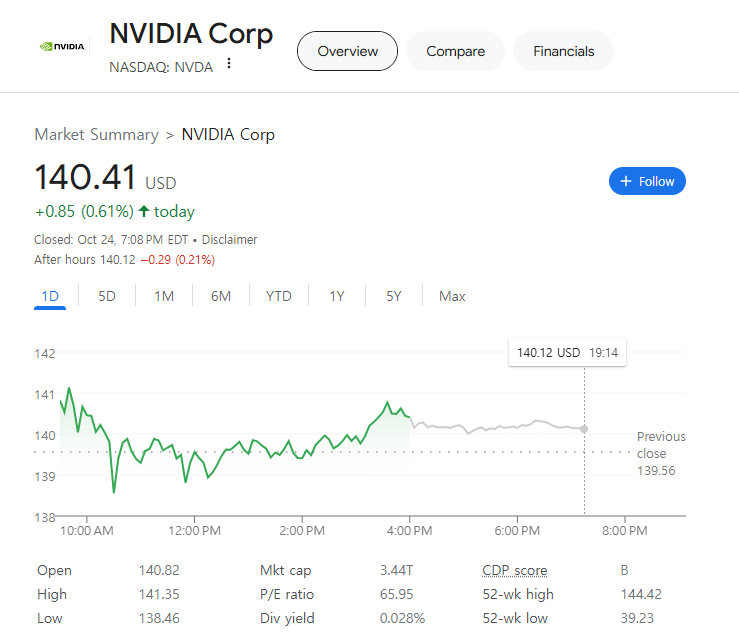Open the Compare tab
The width and height of the screenshot is (739, 638).
tap(455, 51)
